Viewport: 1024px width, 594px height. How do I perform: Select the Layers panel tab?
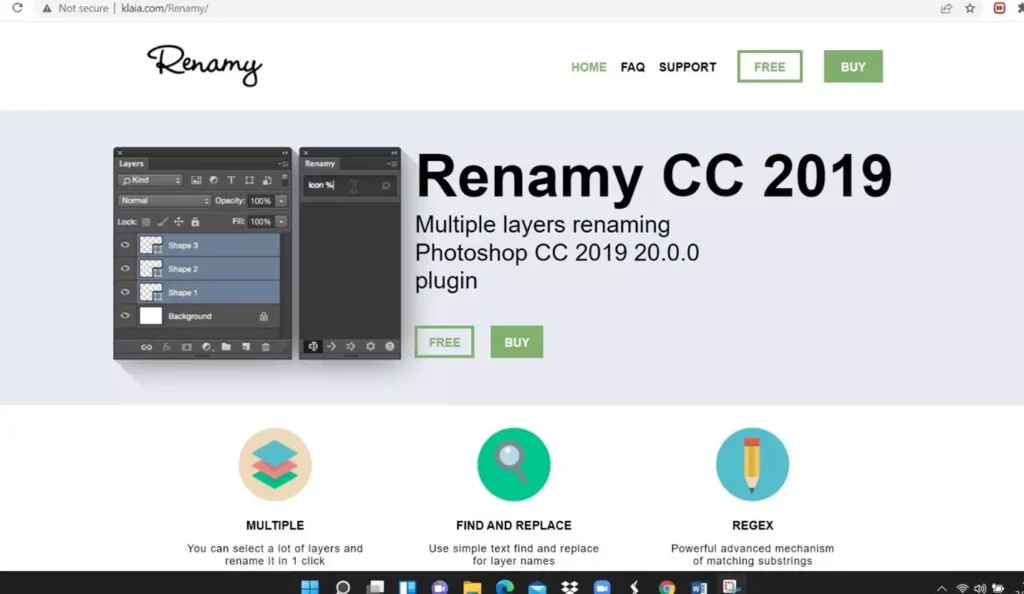tap(131, 164)
